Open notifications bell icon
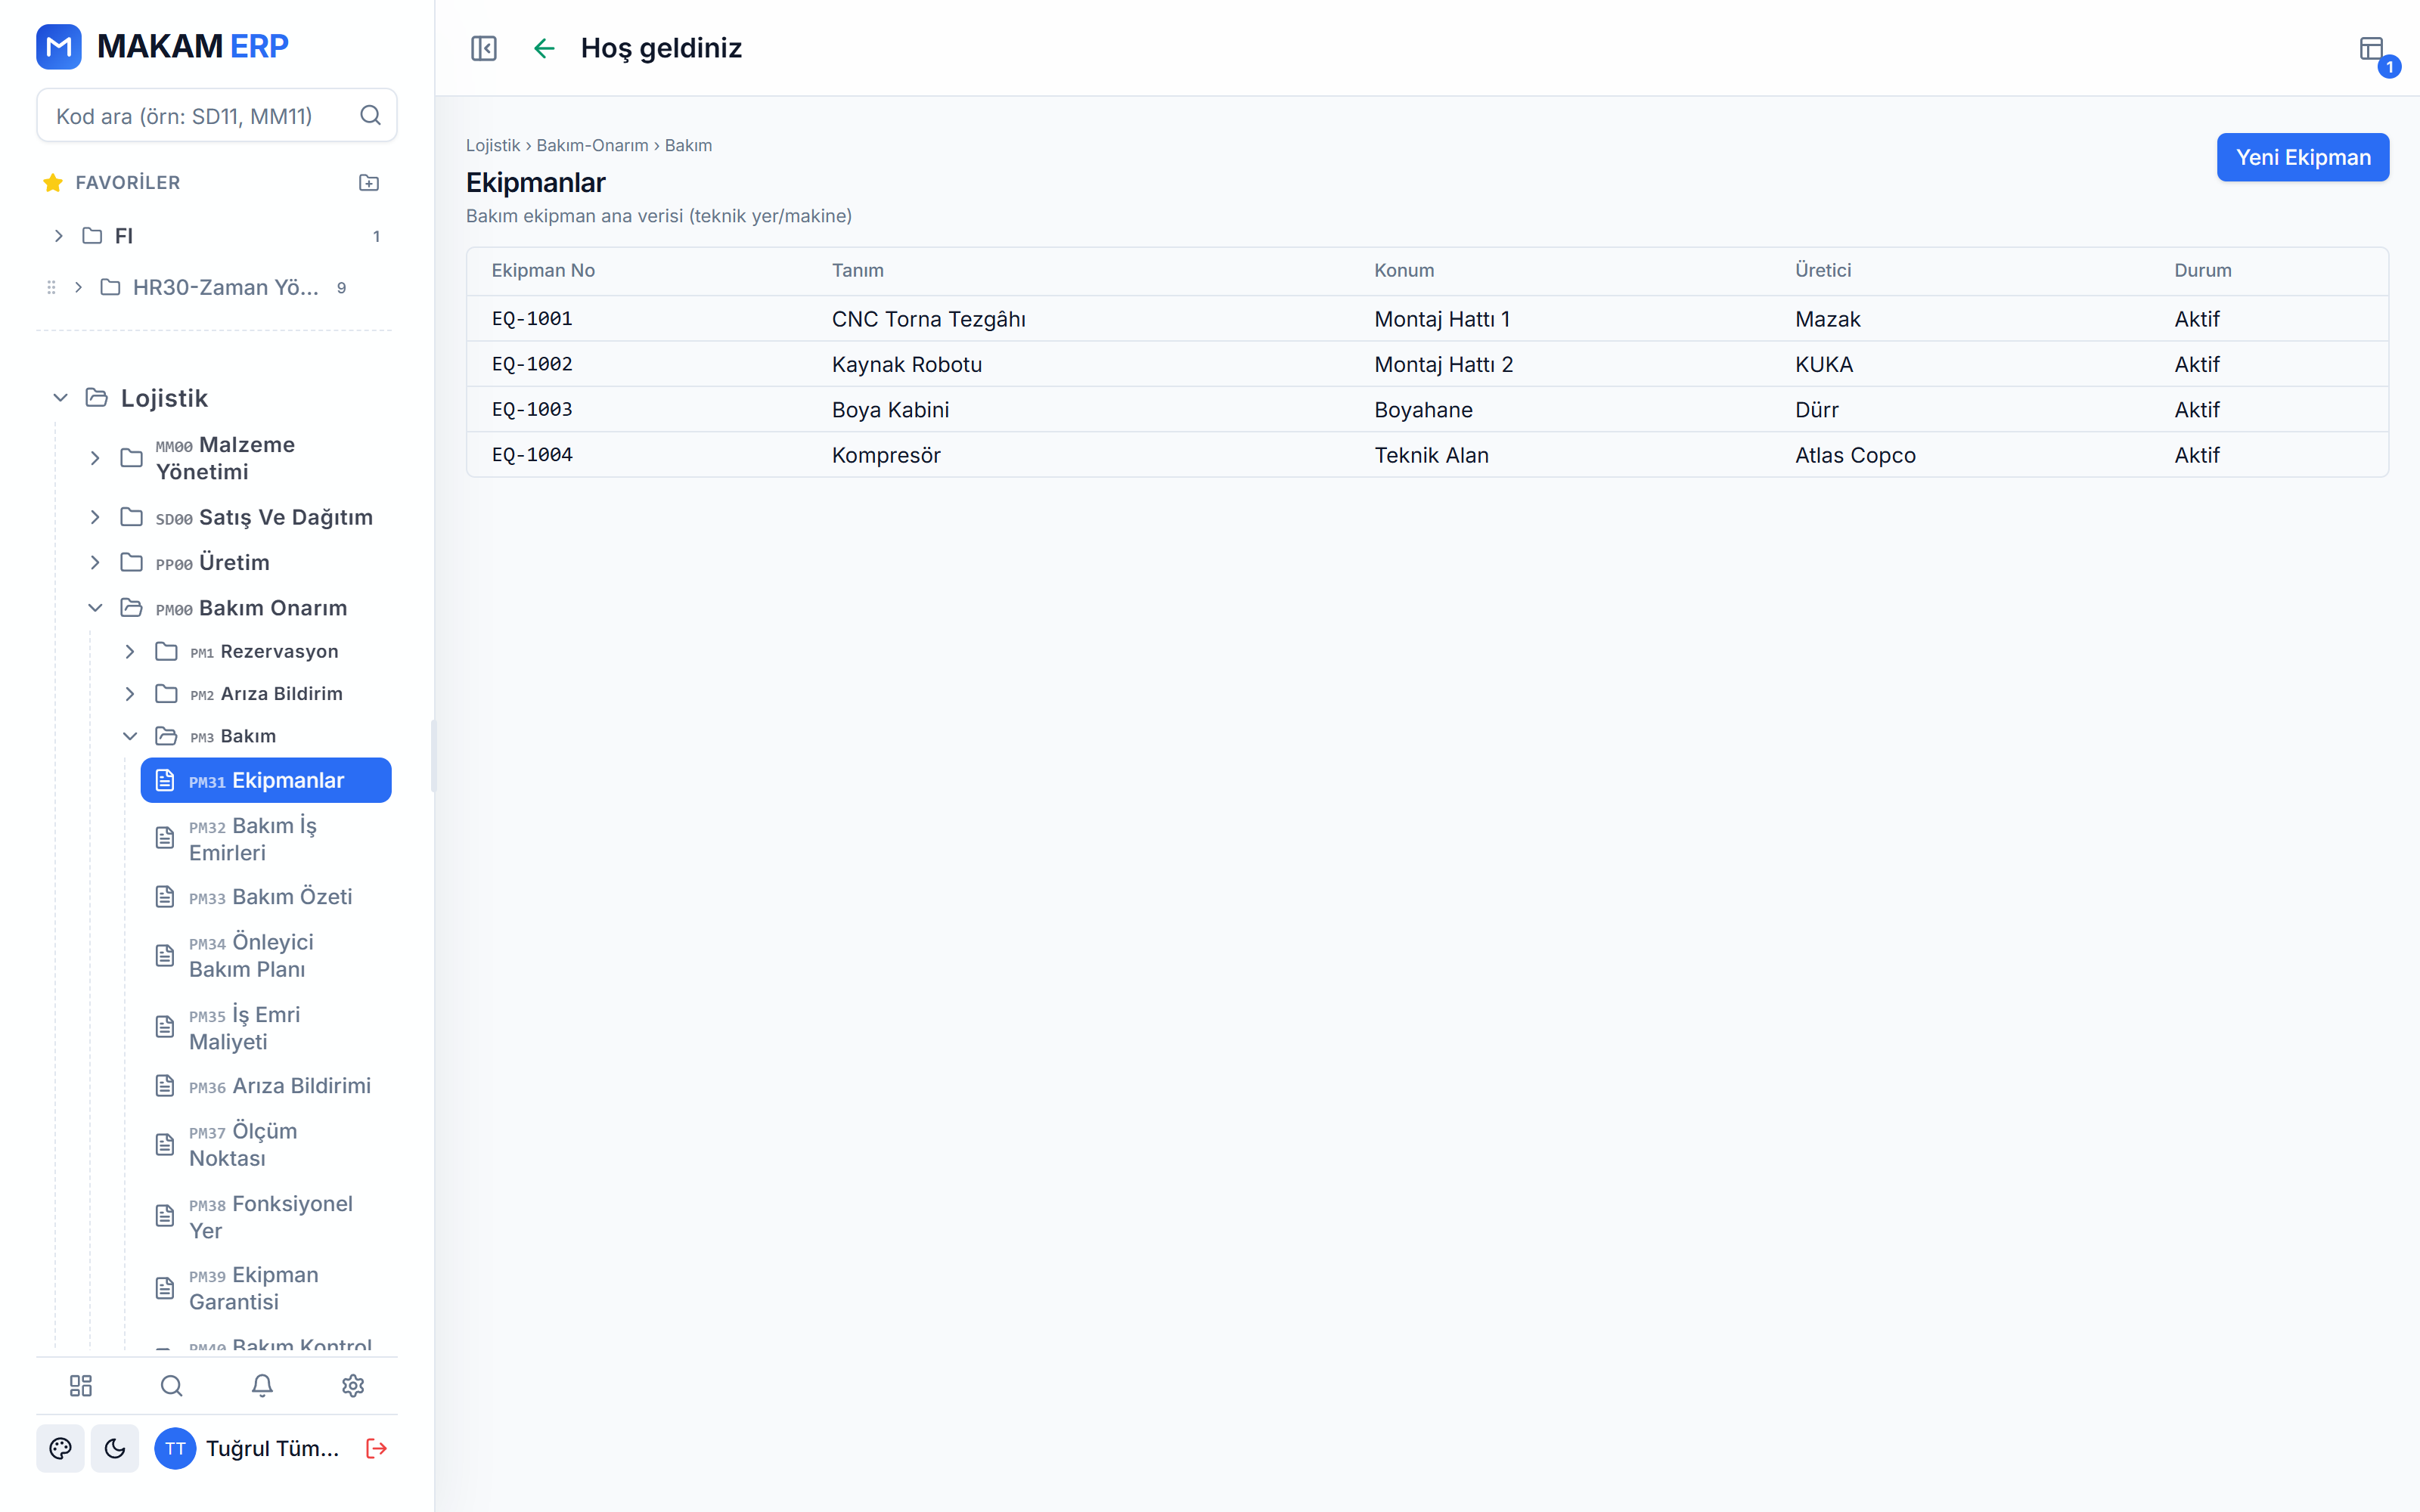Image resolution: width=2420 pixels, height=1512 pixels. pos(262,1385)
